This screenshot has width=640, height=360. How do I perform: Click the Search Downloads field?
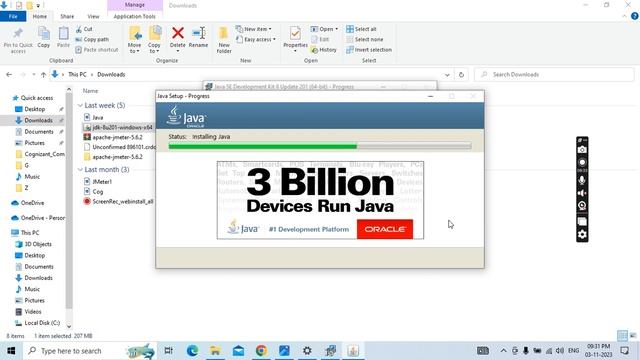554,75
